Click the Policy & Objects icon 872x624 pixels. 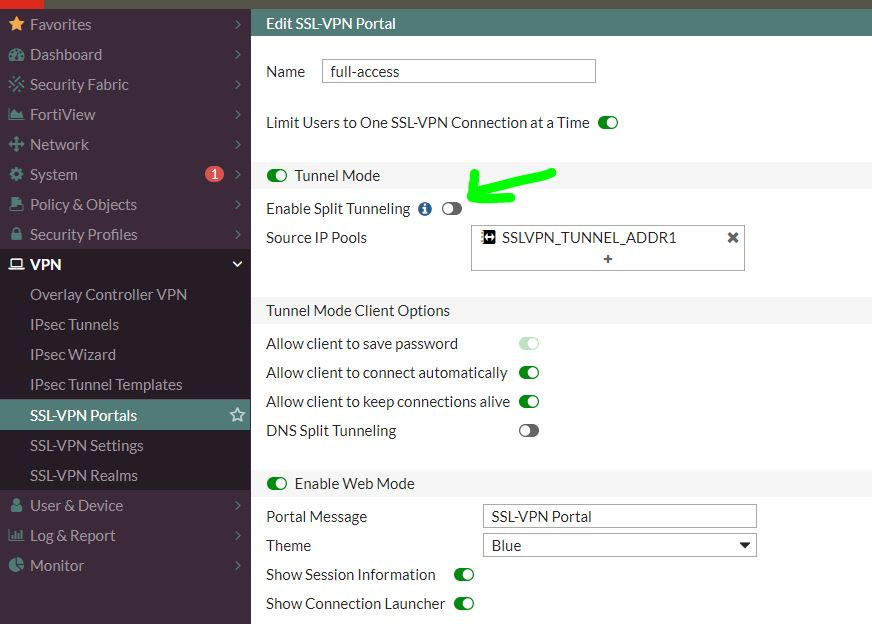coord(17,204)
